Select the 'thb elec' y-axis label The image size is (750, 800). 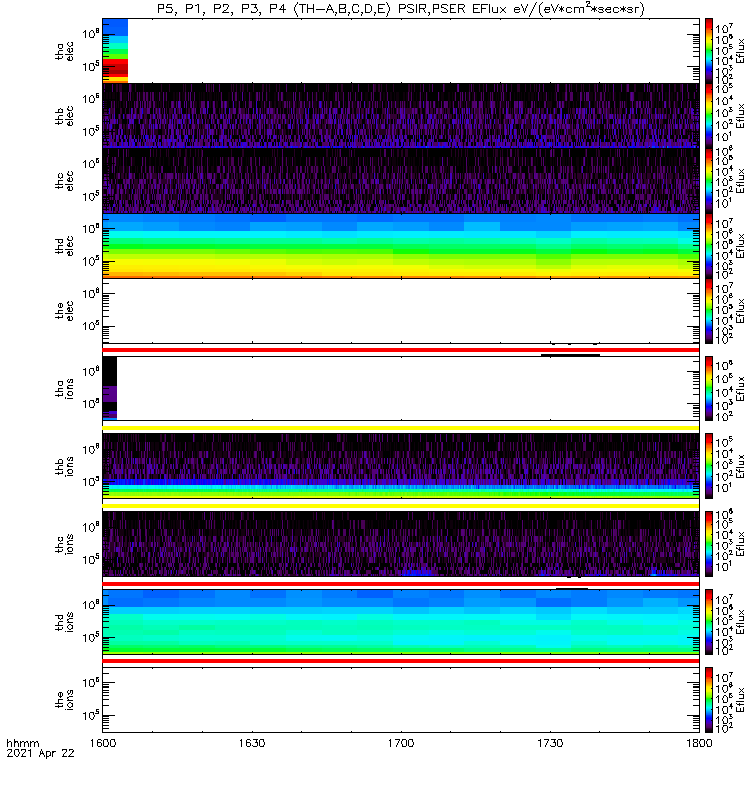pyautogui.click(x=64, y=116)
